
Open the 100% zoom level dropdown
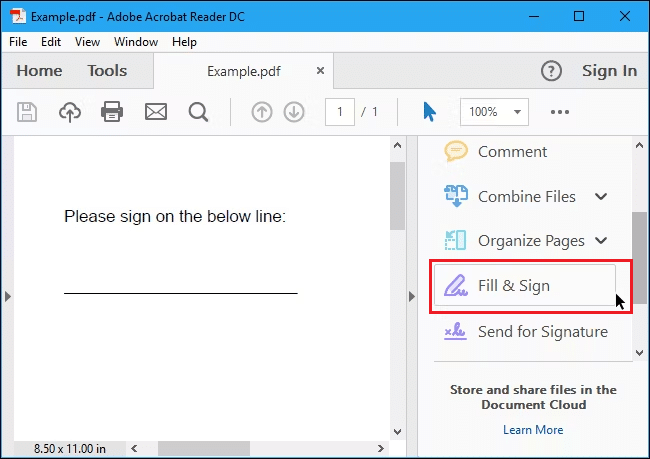click(493, 112)
